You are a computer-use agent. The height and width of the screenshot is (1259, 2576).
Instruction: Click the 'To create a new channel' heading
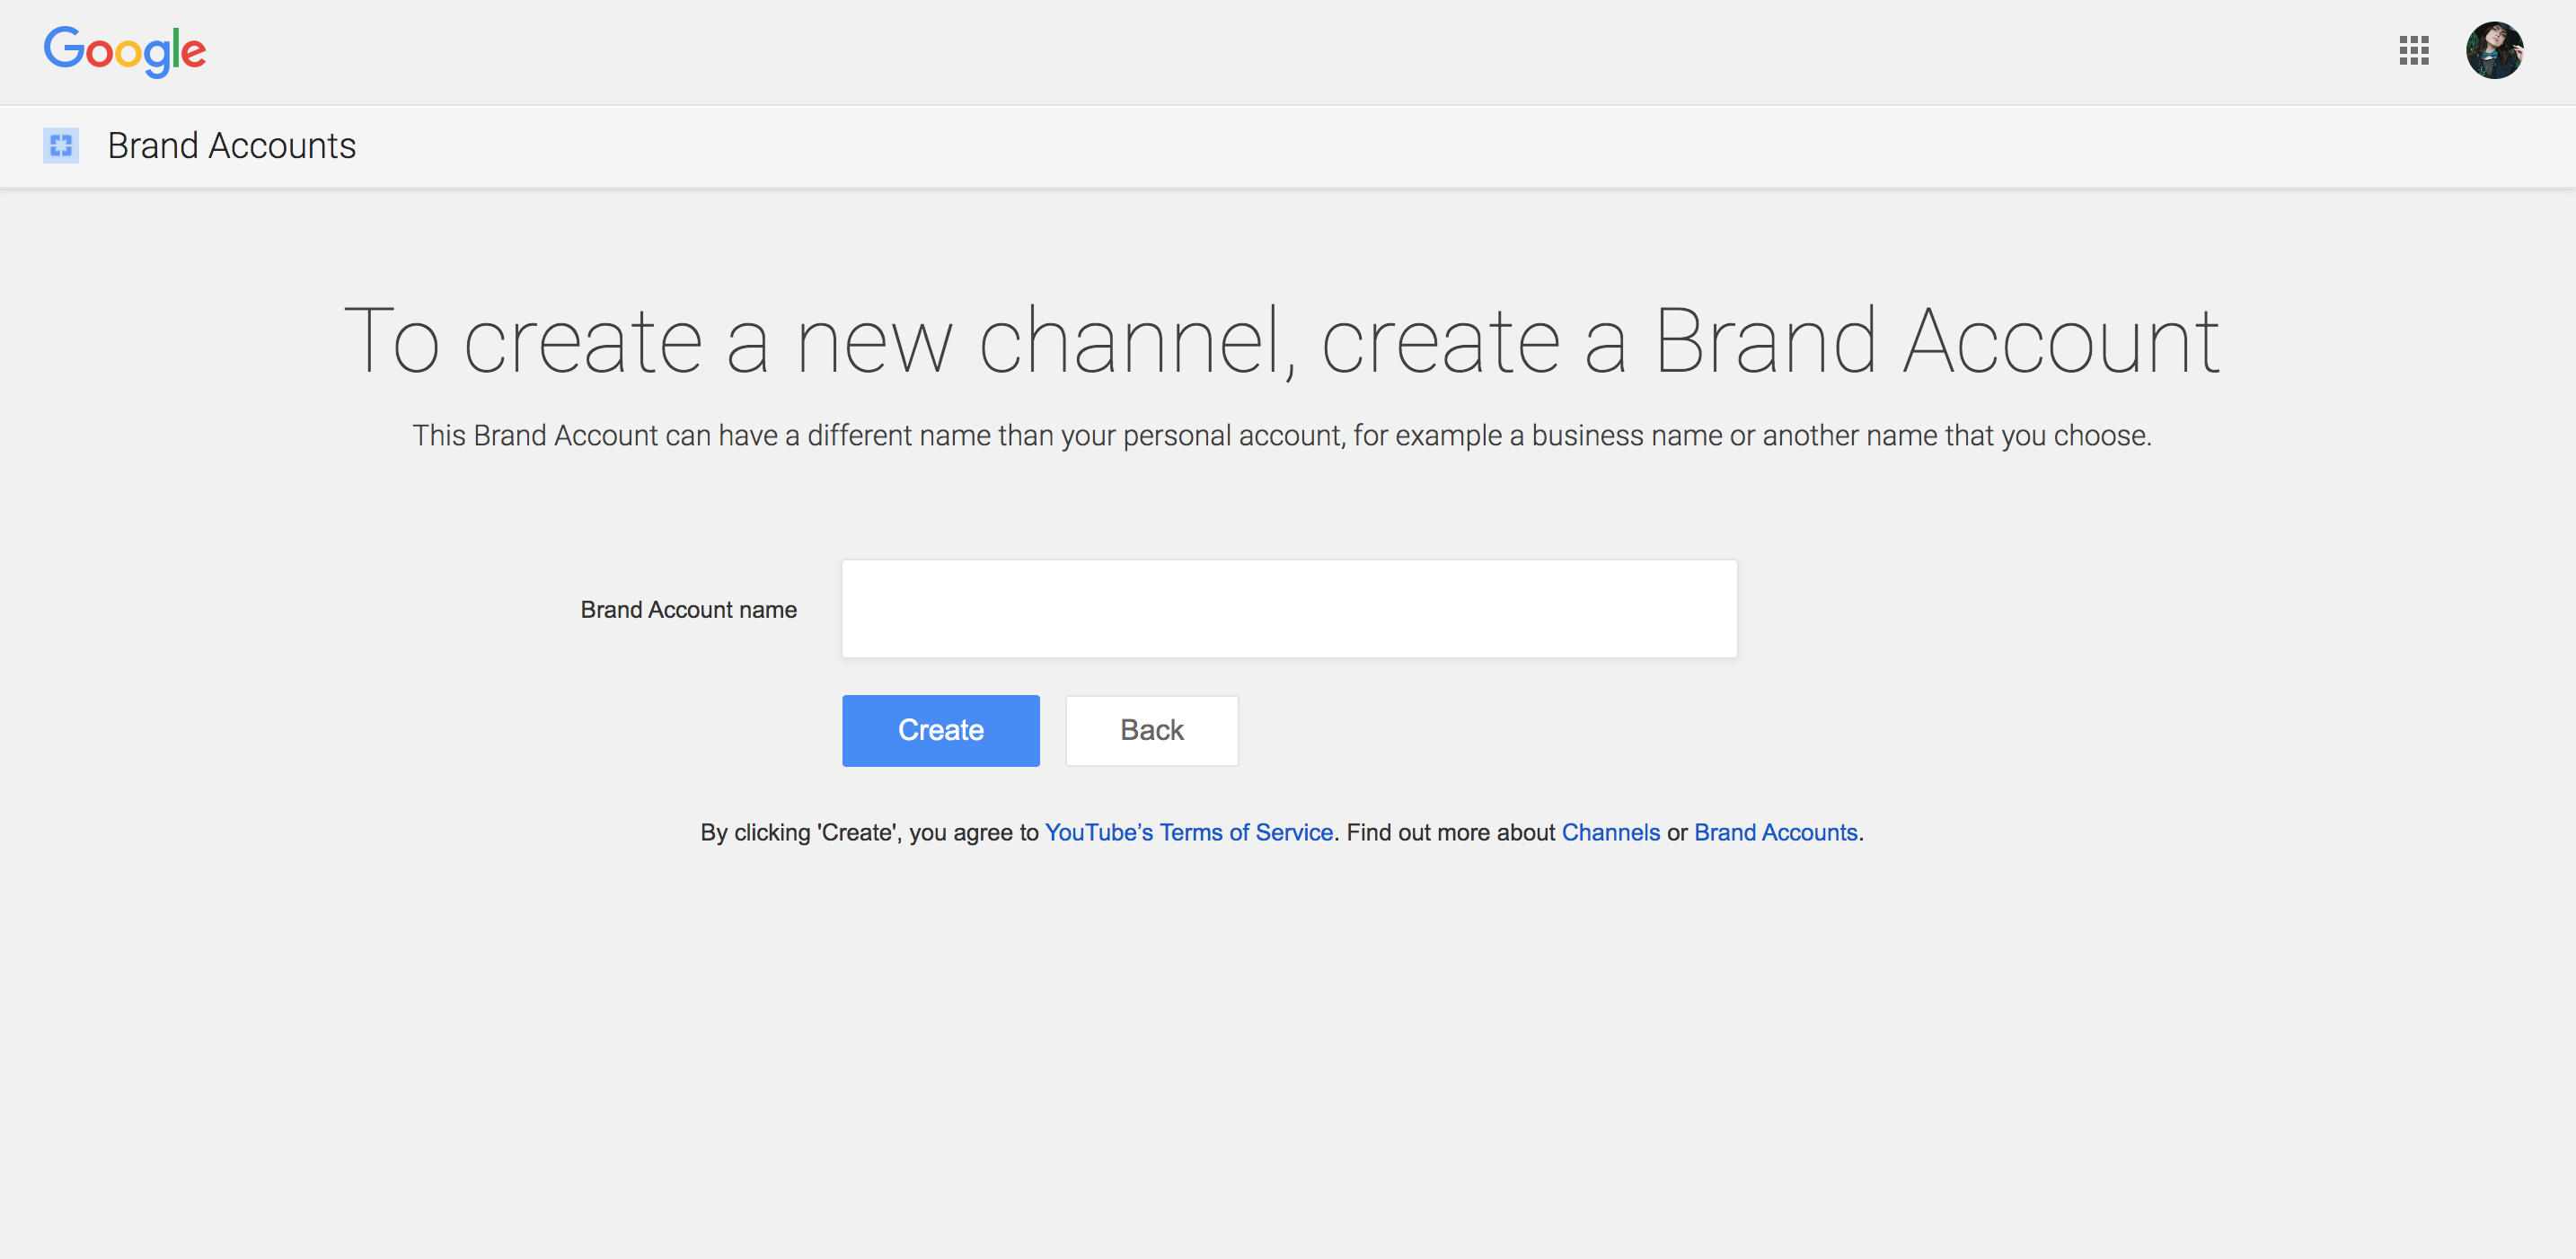coord(1281,341)
